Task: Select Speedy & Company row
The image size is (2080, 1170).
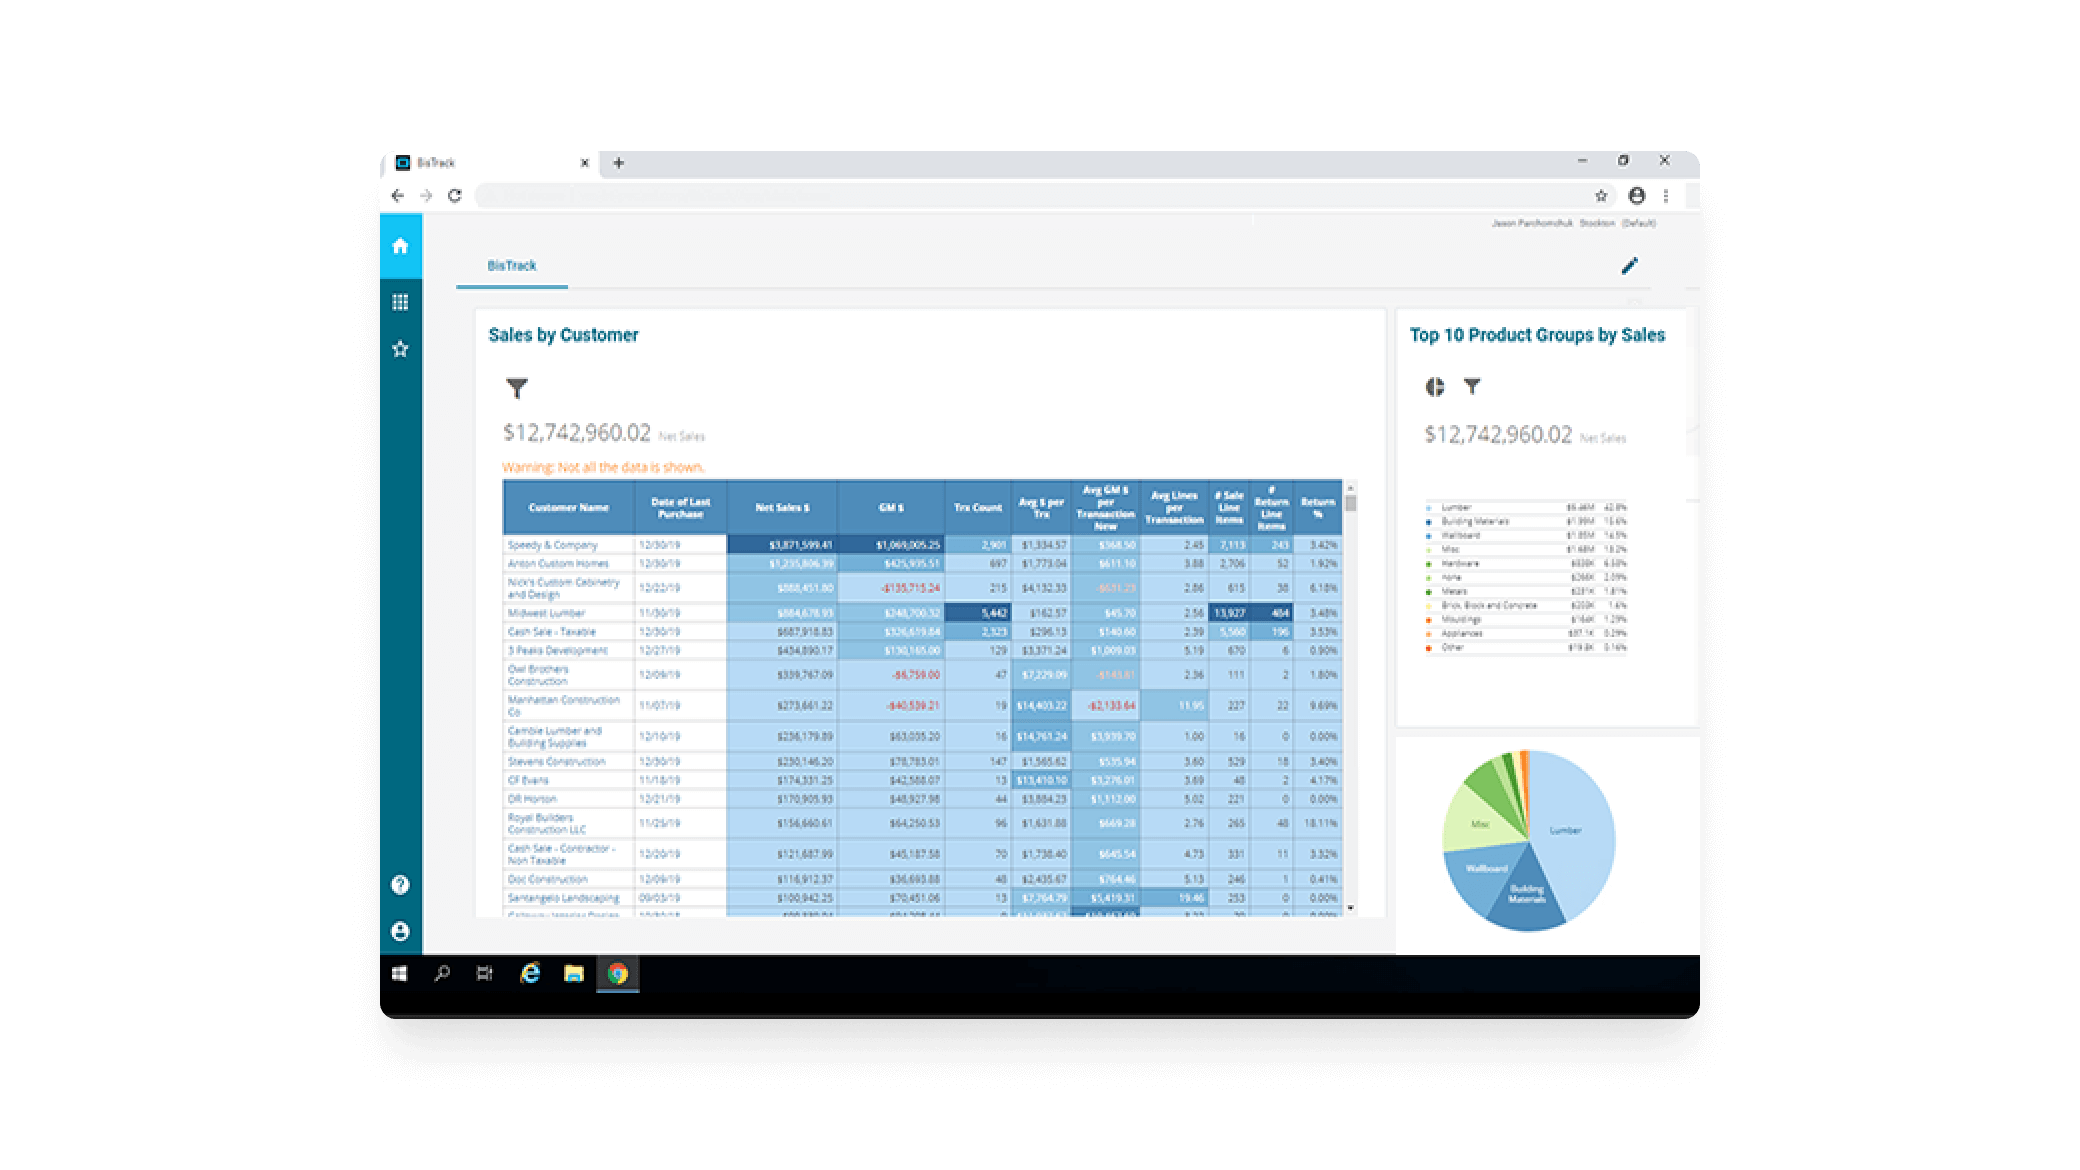Action: [921, 545]
